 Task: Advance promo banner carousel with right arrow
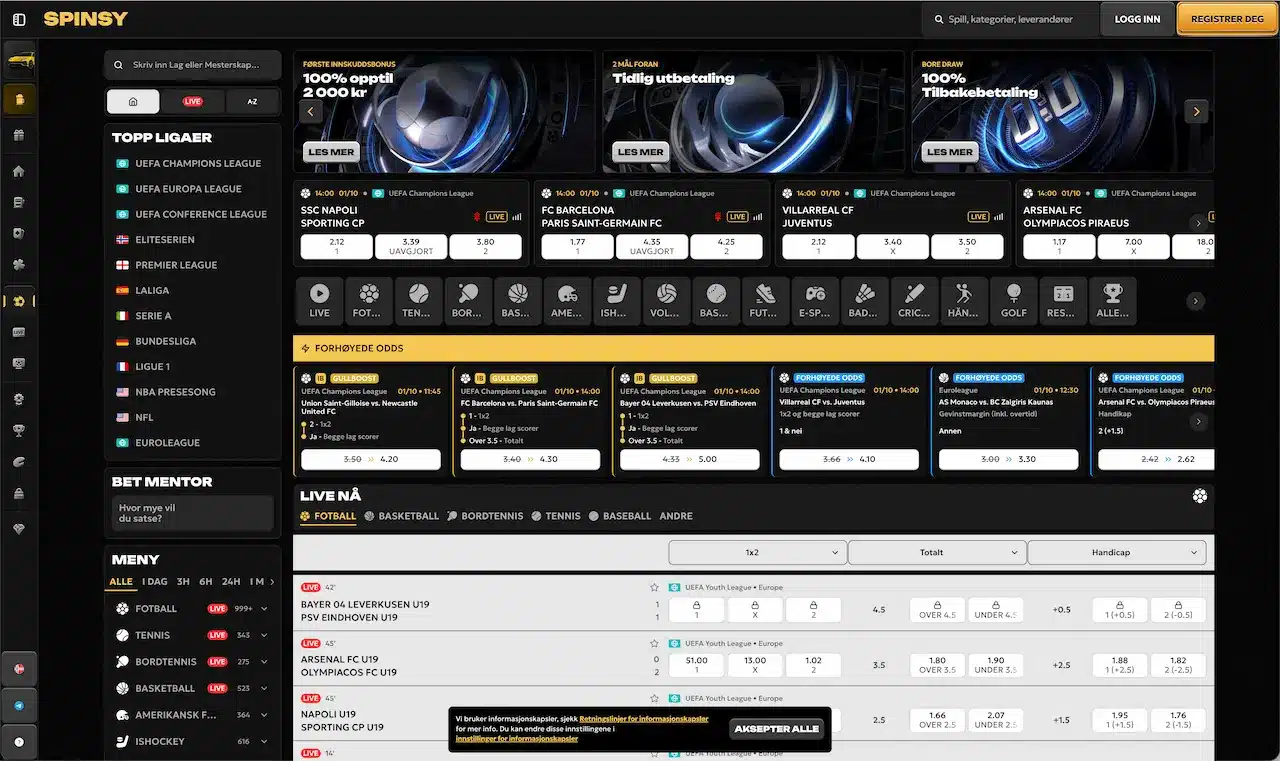[x=1196, y=112]
